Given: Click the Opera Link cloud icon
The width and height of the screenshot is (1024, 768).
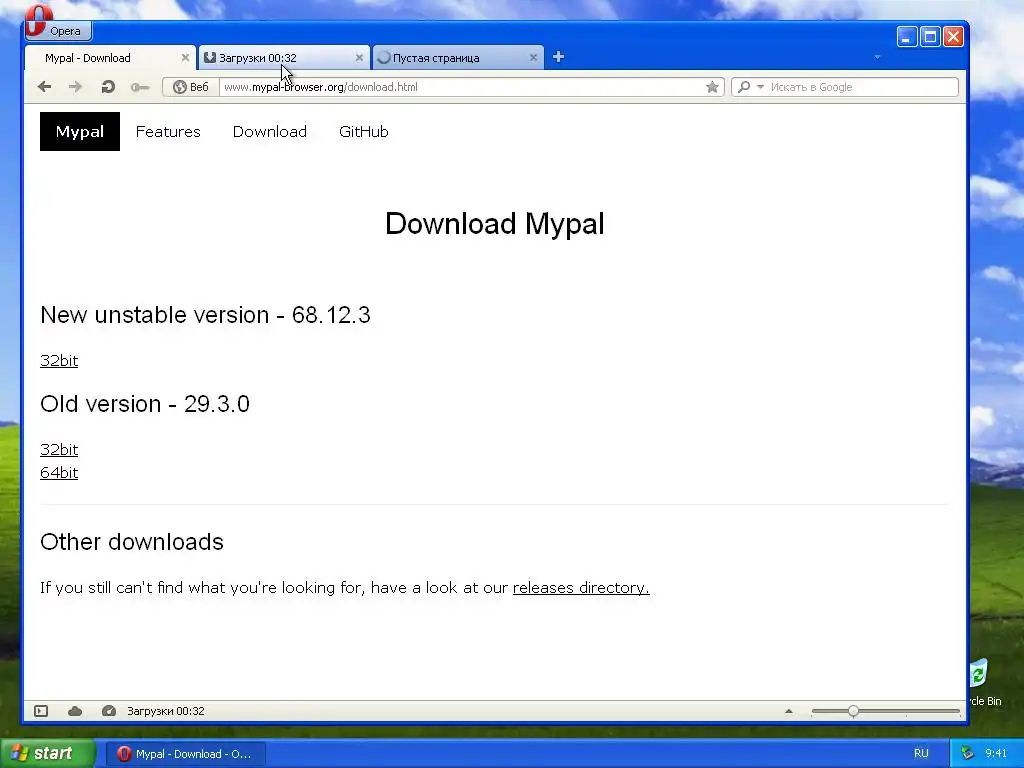Looking at the screenshot, I should pyautogui.click(x=74, y=711).
